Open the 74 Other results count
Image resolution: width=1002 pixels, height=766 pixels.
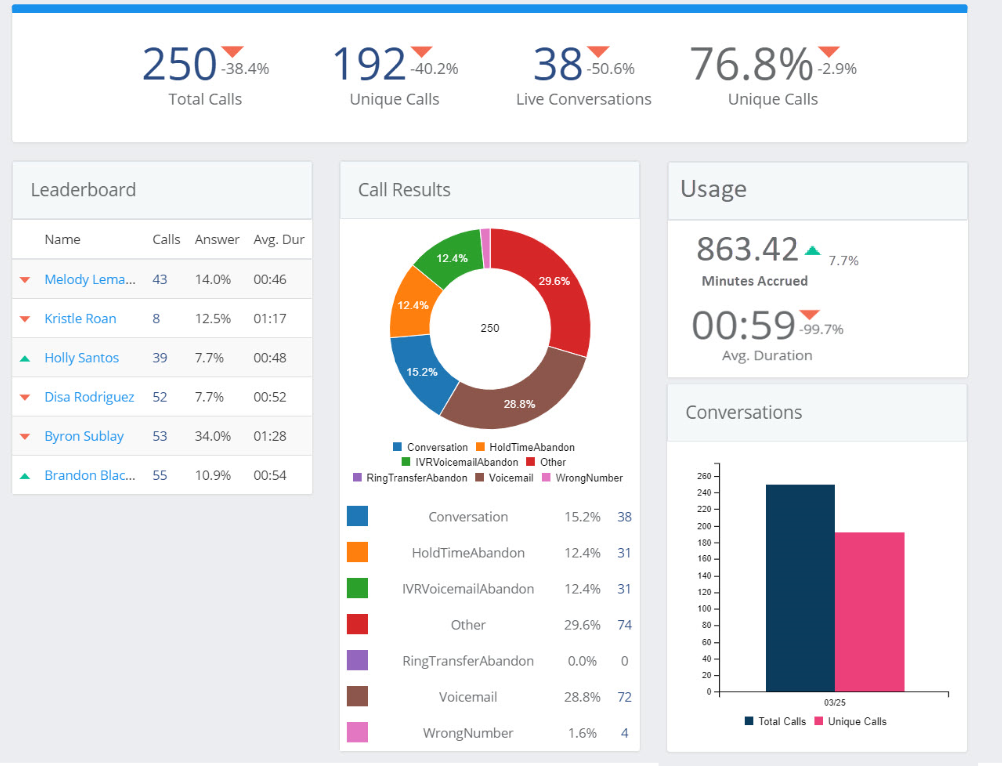624,625
